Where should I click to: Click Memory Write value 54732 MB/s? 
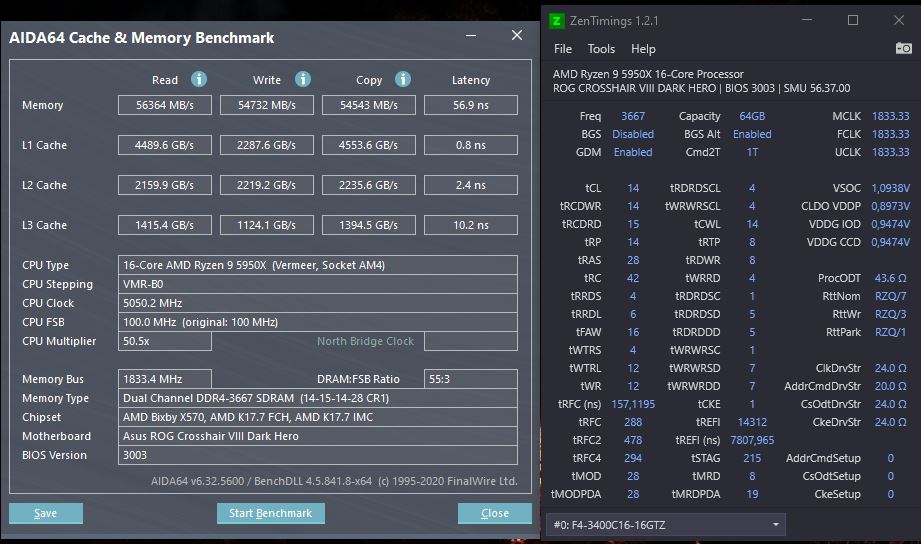267,105
